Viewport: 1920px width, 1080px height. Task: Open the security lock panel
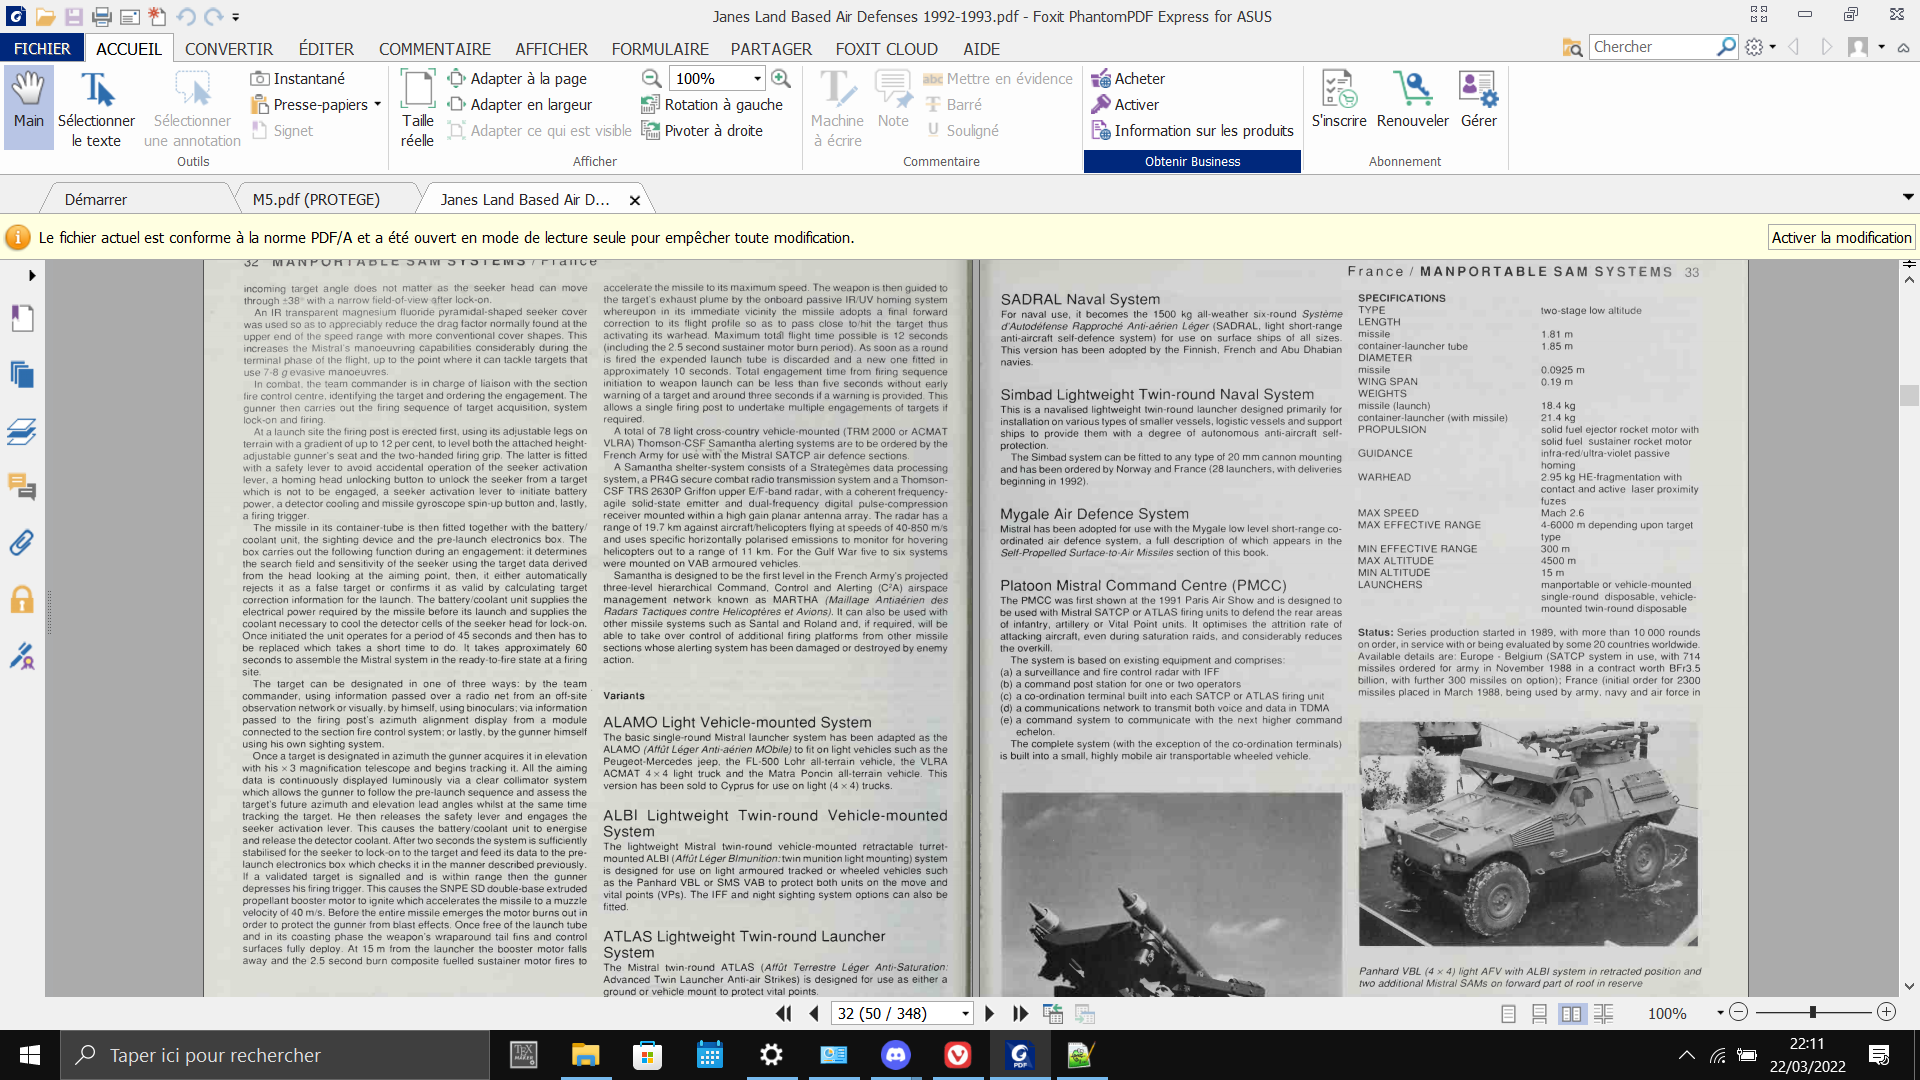click(x=22, y=599)
